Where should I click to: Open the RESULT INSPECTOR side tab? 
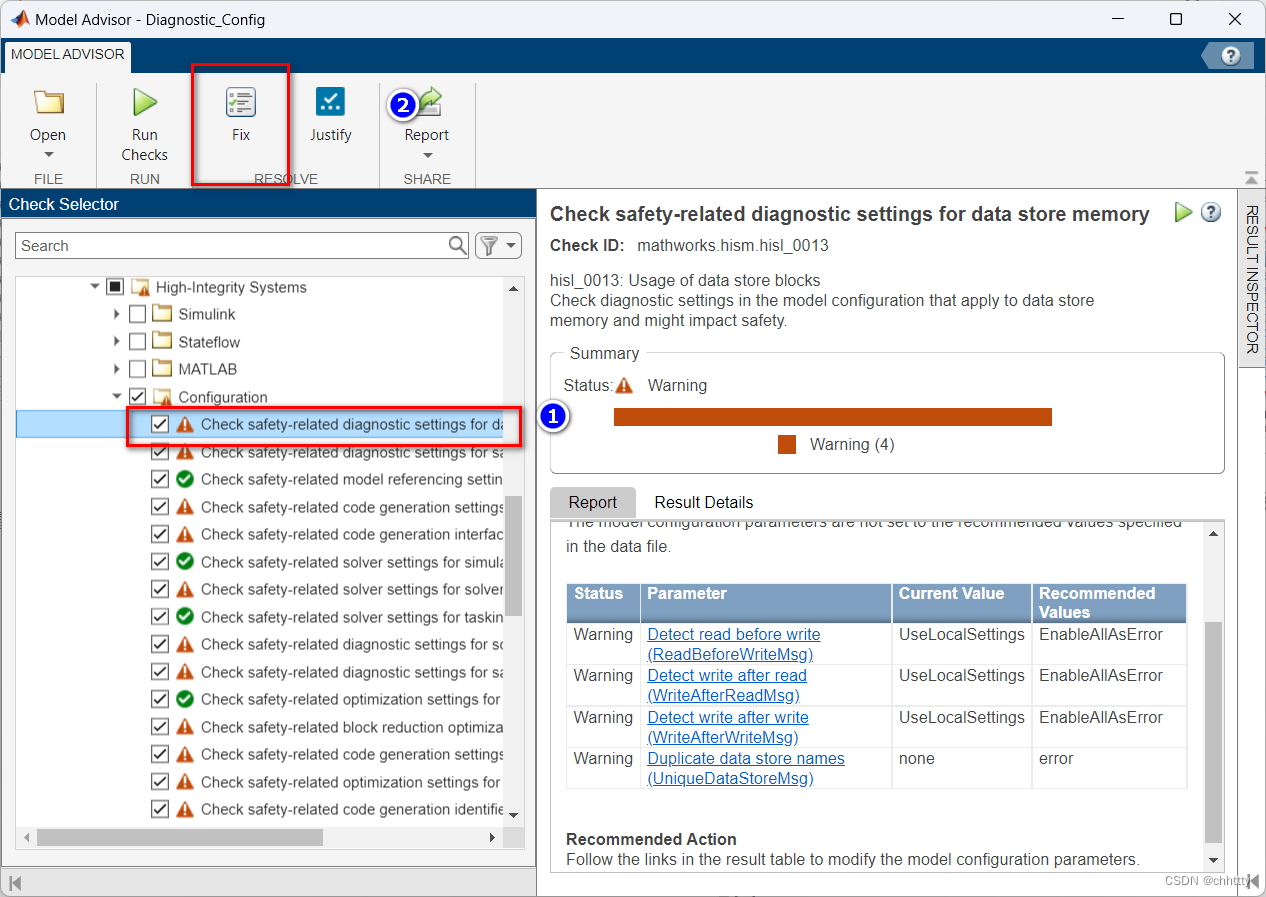(1251, 281)
